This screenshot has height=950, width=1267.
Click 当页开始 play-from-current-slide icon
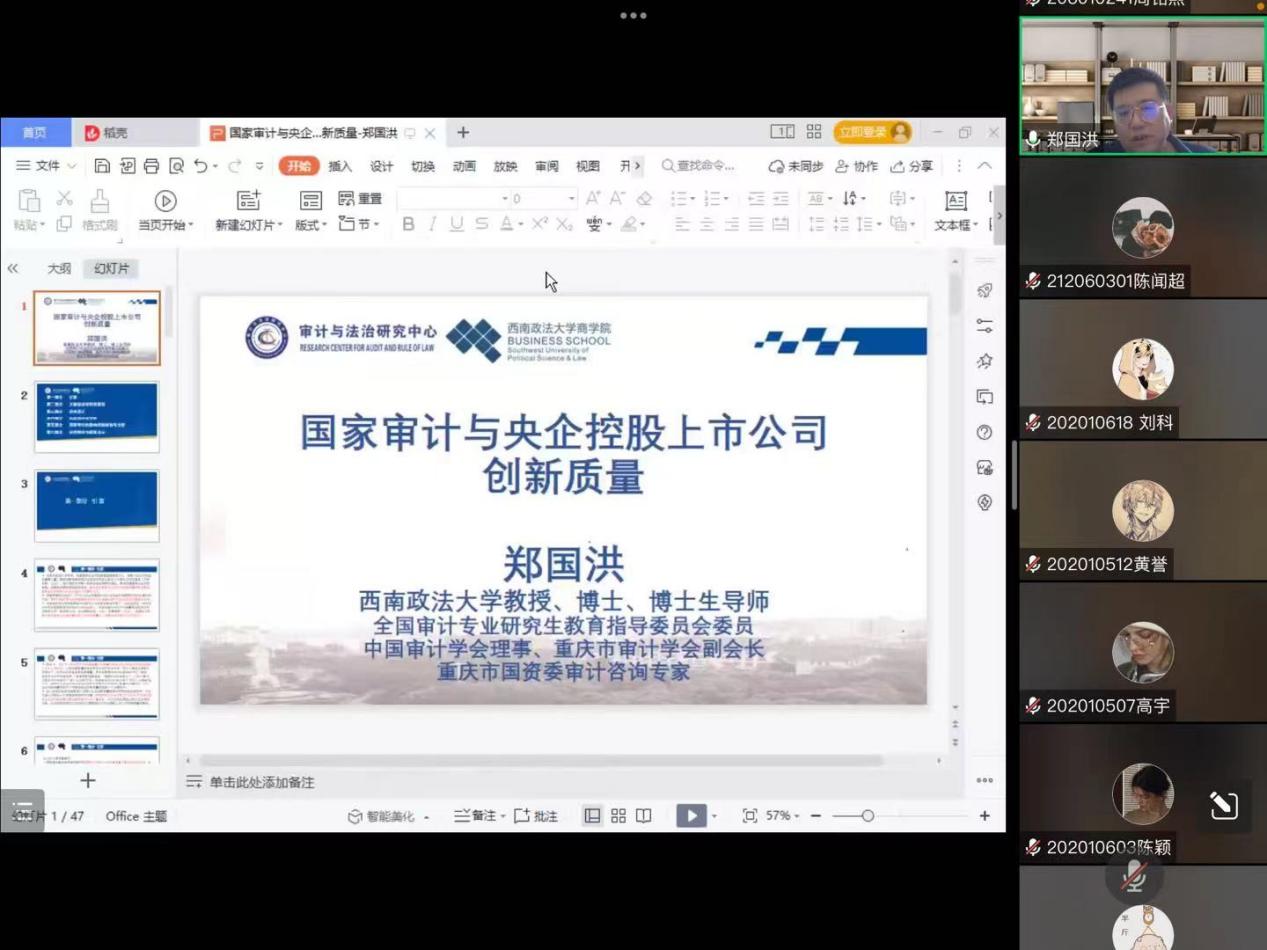[166, 202]
